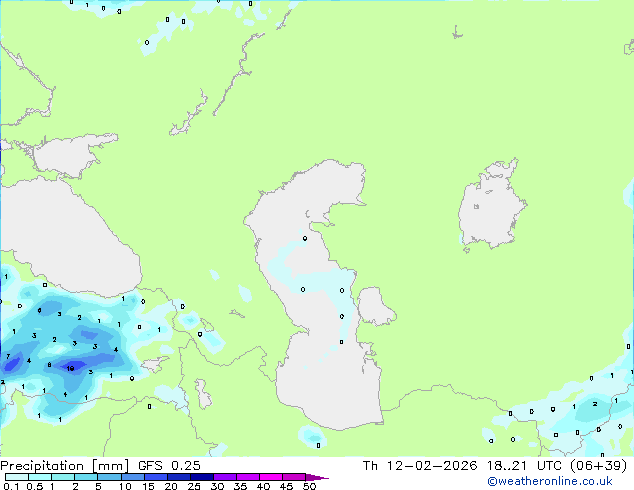Screen dimensions: 634x490
Task: Click the '40' legend scale label
Action: coord(263,486)
